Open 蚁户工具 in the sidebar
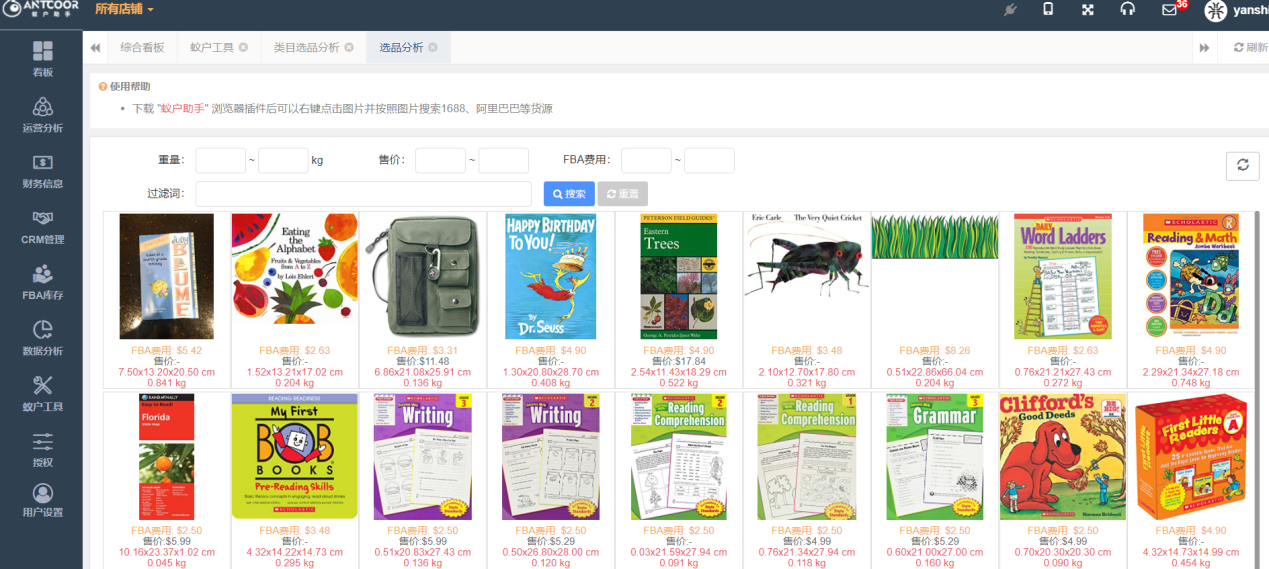This screenshot has width=1269, height=569. (42, 395)
